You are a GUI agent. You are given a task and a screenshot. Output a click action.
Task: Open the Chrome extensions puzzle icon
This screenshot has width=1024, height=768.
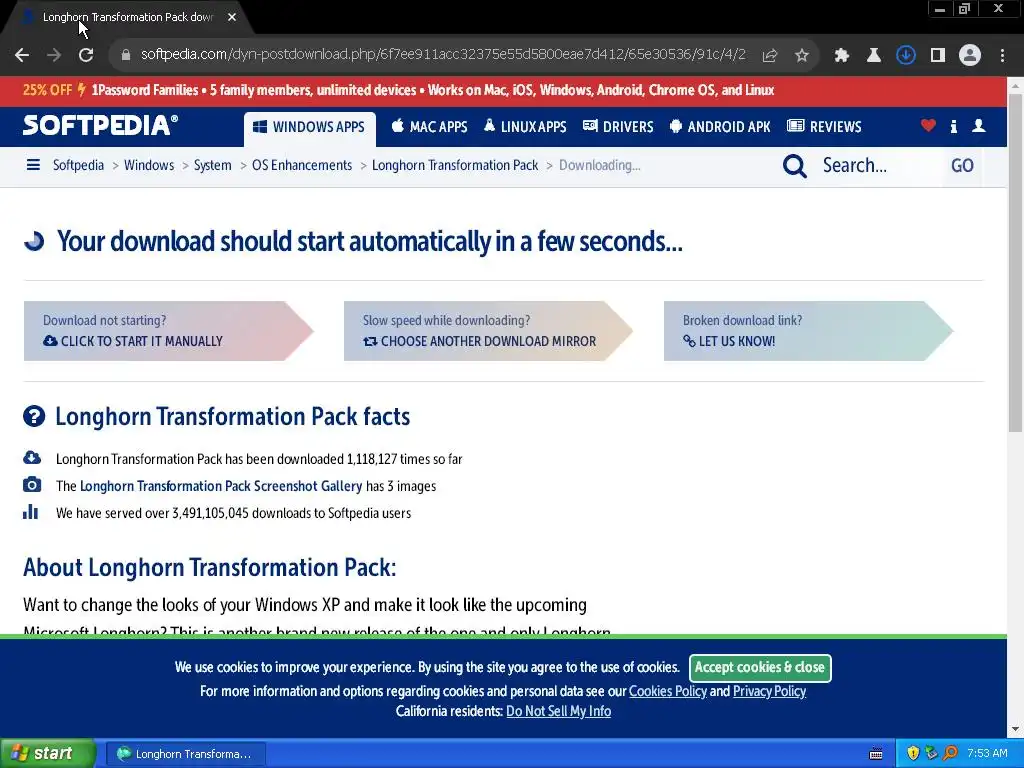click(842, 56)
